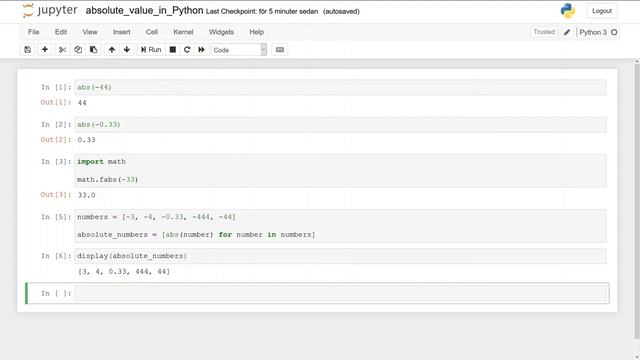Click the Jupyter logo

point(50,11)
